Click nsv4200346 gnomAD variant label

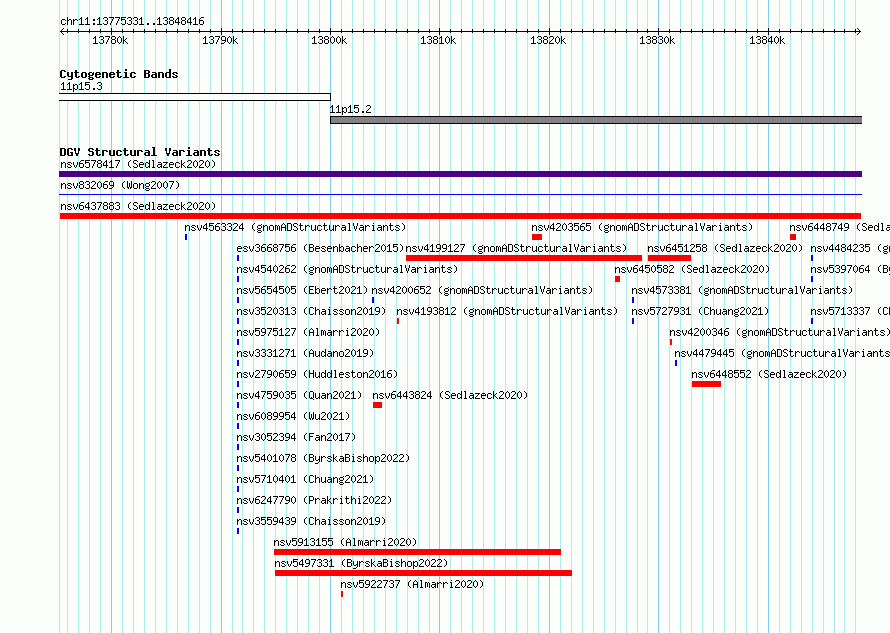(779, 332)
